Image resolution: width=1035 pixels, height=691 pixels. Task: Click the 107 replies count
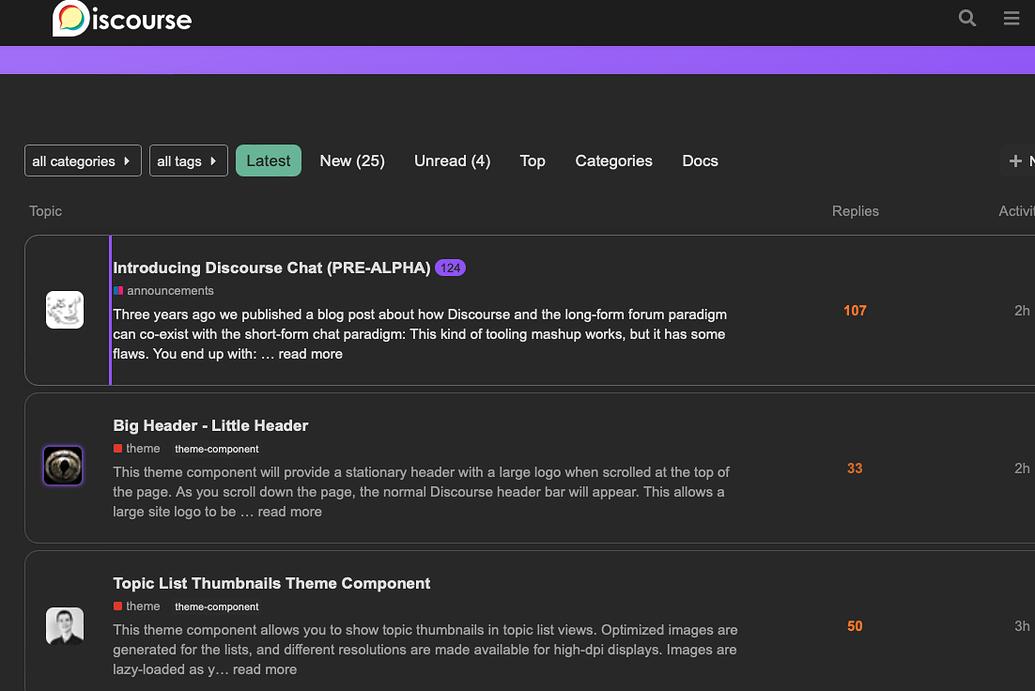855,311
